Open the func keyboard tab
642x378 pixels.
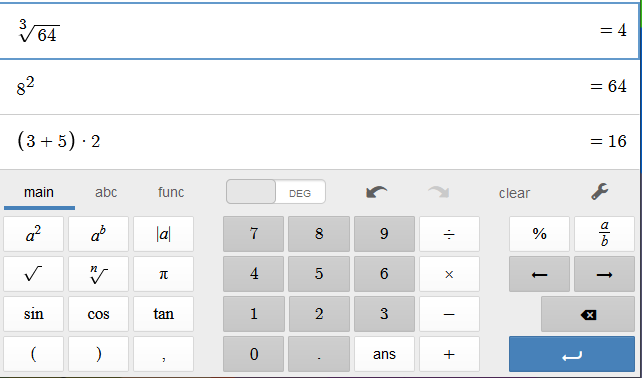tap(171, 192)
